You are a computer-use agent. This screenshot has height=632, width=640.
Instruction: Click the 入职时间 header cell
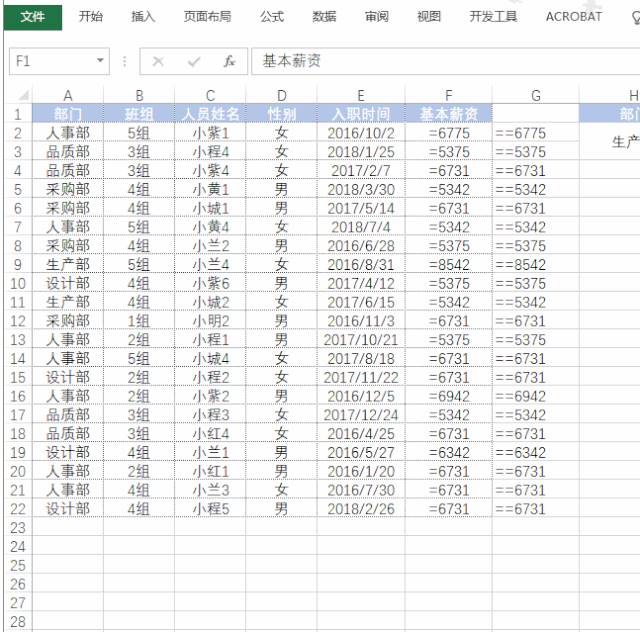point(361,114)
